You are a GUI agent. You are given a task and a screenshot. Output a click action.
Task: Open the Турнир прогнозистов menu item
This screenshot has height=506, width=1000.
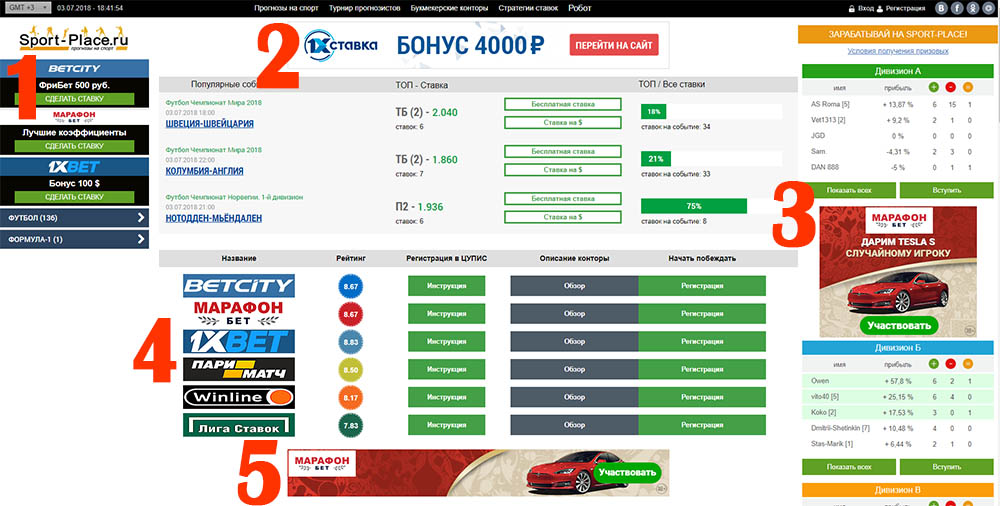[364, 8]
